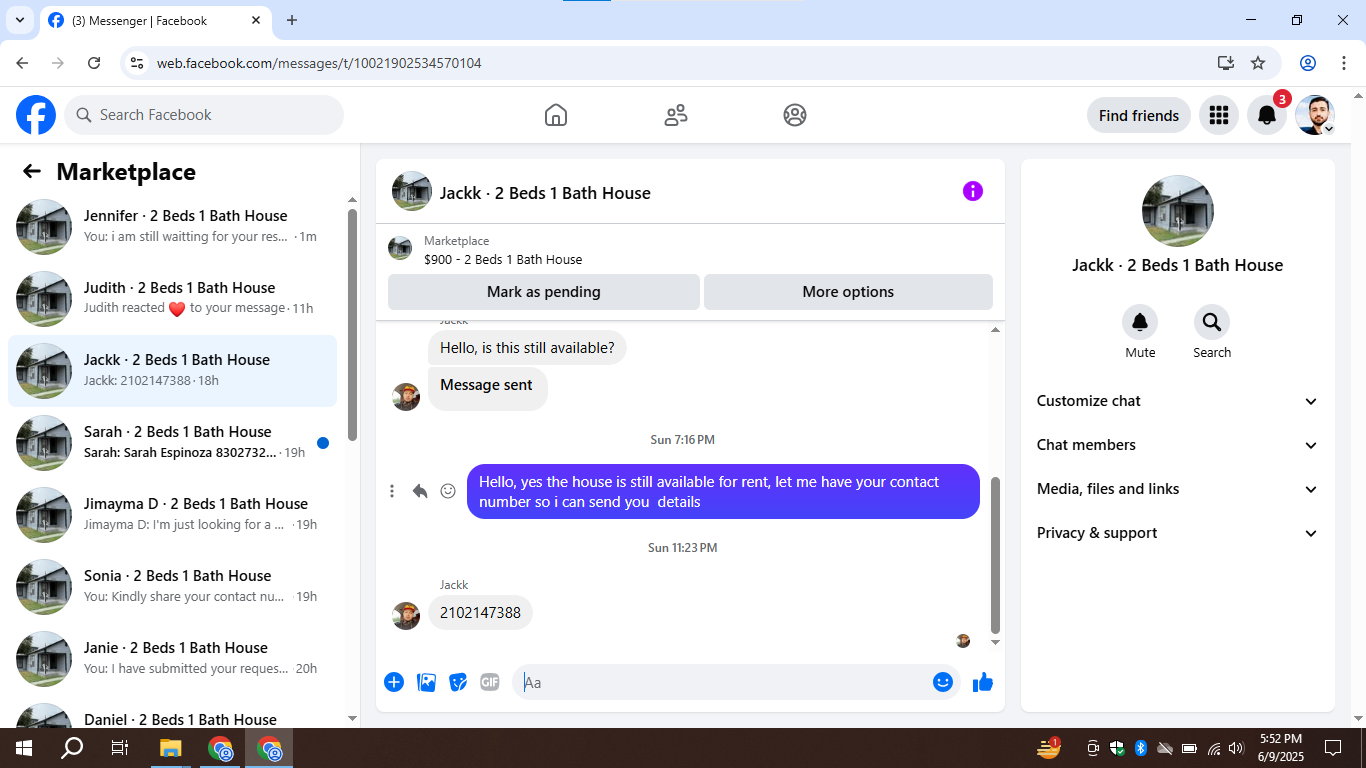This screenshot has width=1366, height=768.
Task: Click the browser address bar URL
Action: point(319,63)
